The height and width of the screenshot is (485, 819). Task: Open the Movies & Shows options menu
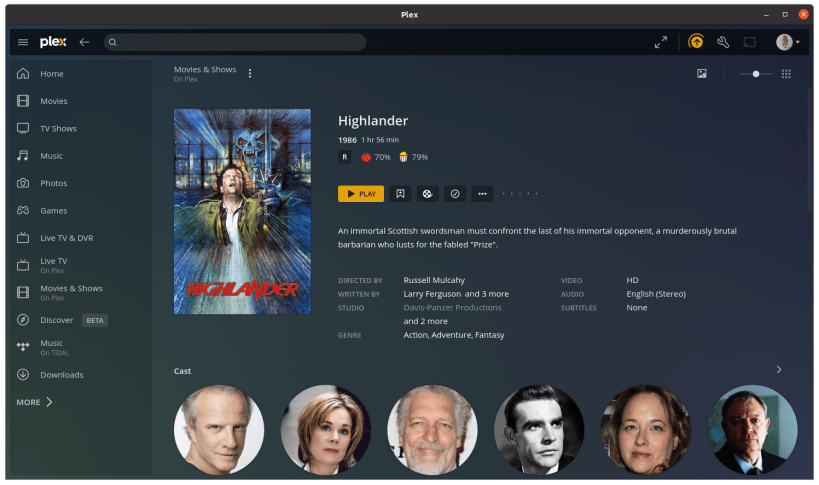tap(250, 74)
